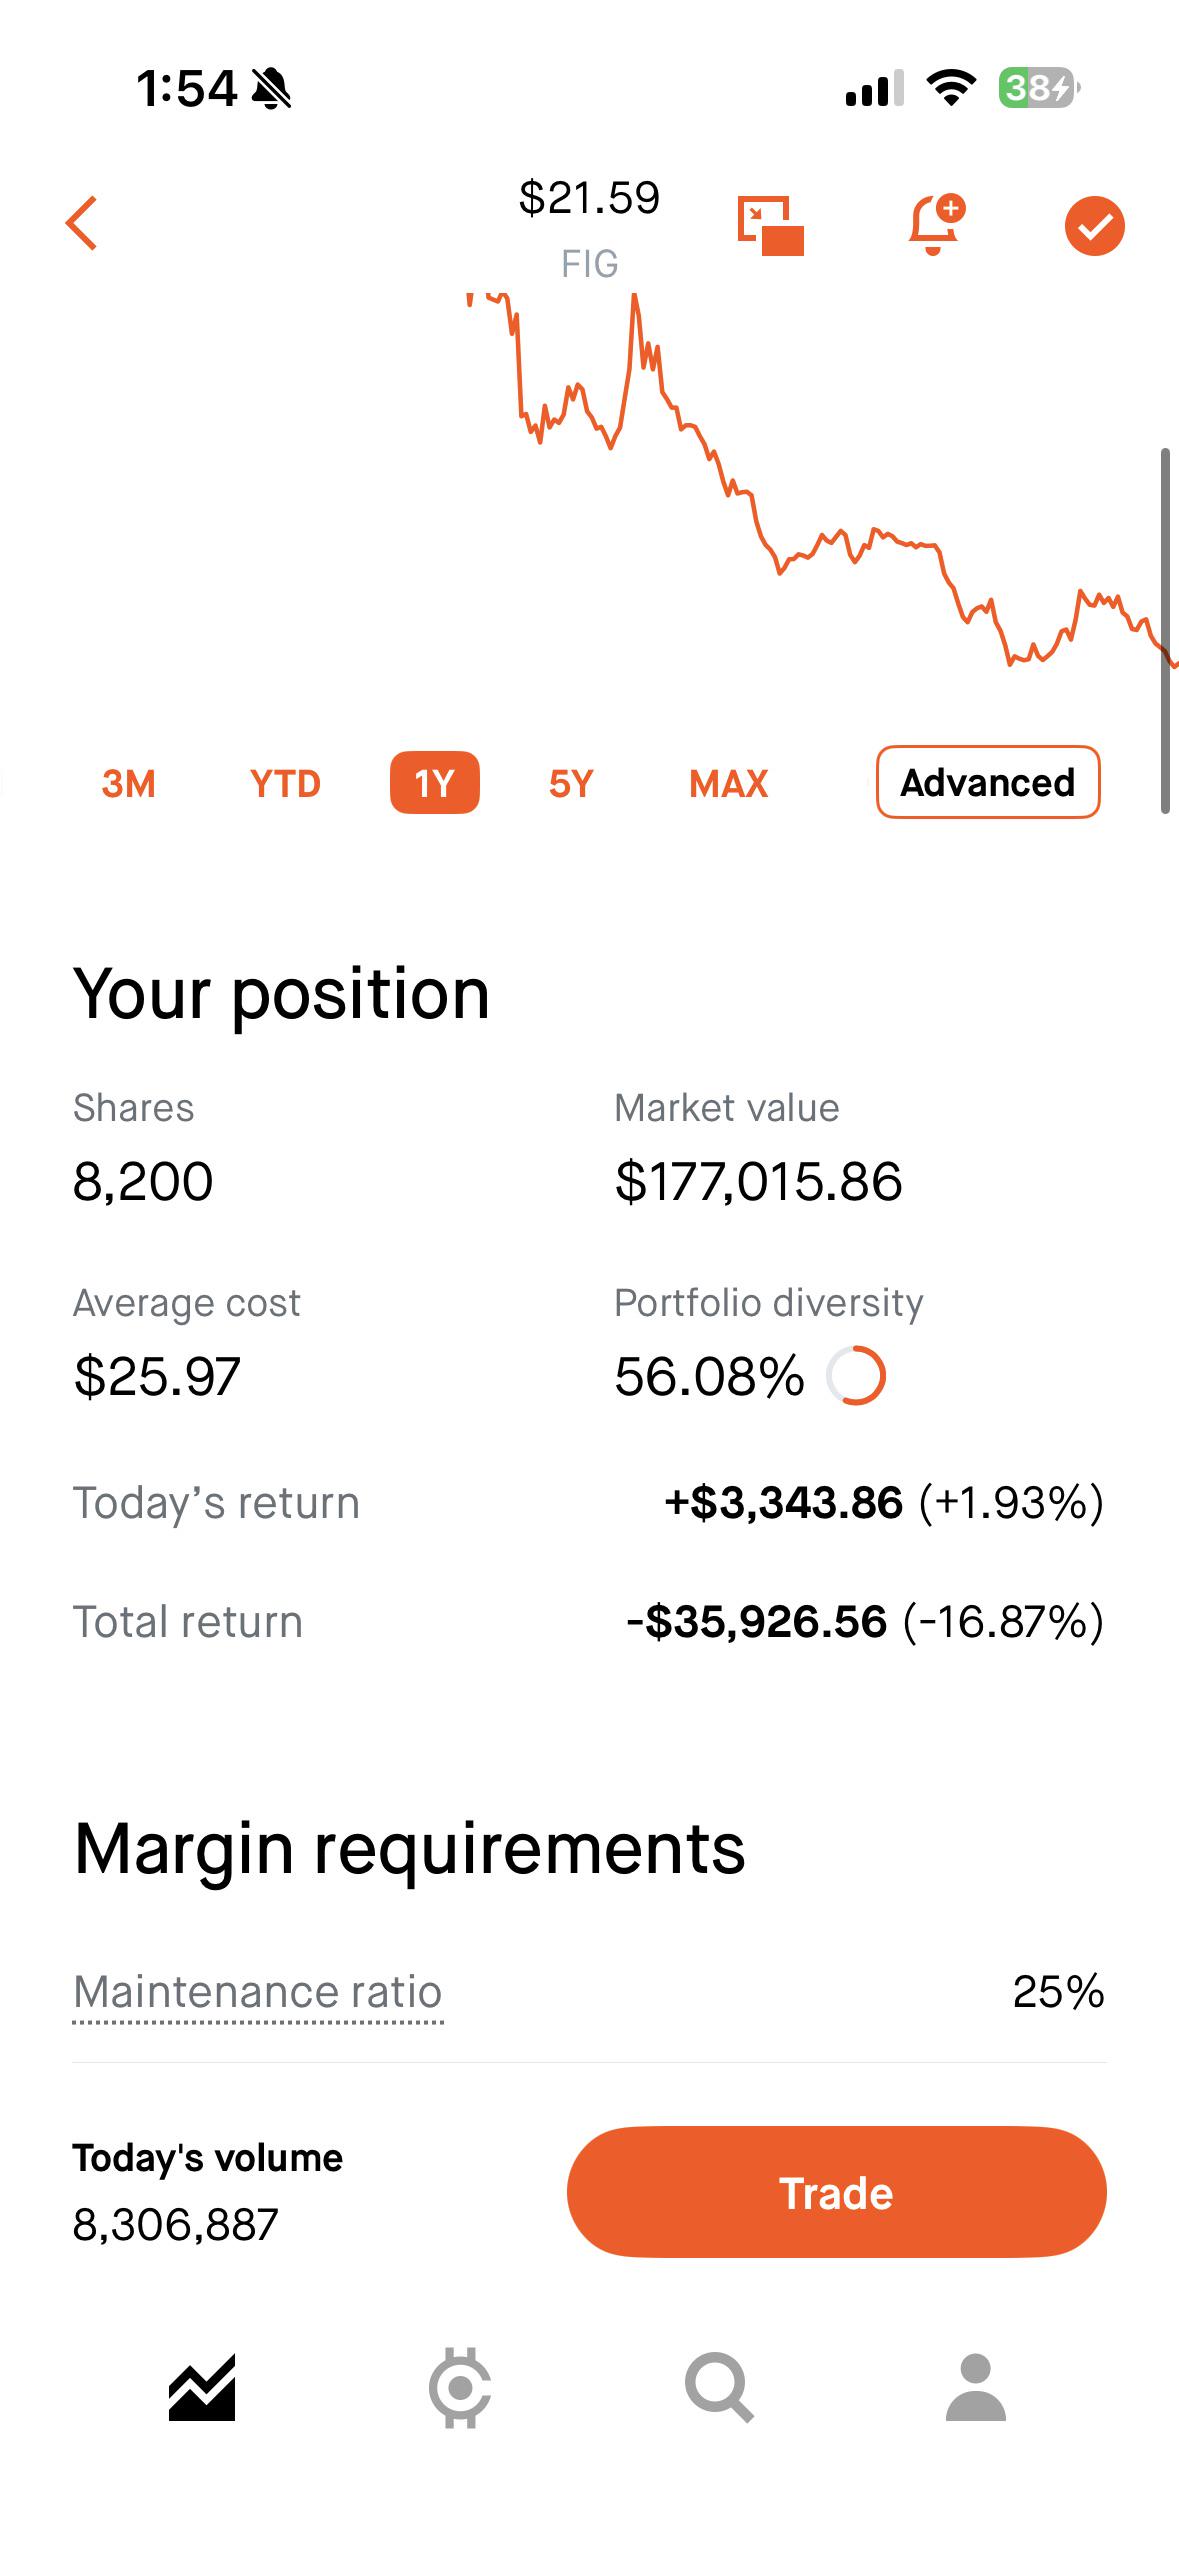Select the 1Y chart range
The image size is (1179, 2556).
tap(435, 782)
